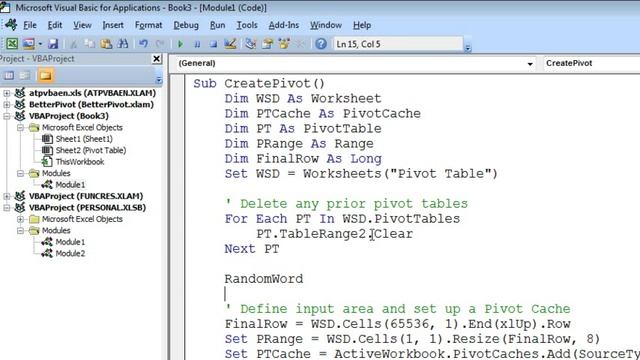Click the disabled Toolbox icon
Viewport: 640px width, 360px height.
[x=300, y=44]
